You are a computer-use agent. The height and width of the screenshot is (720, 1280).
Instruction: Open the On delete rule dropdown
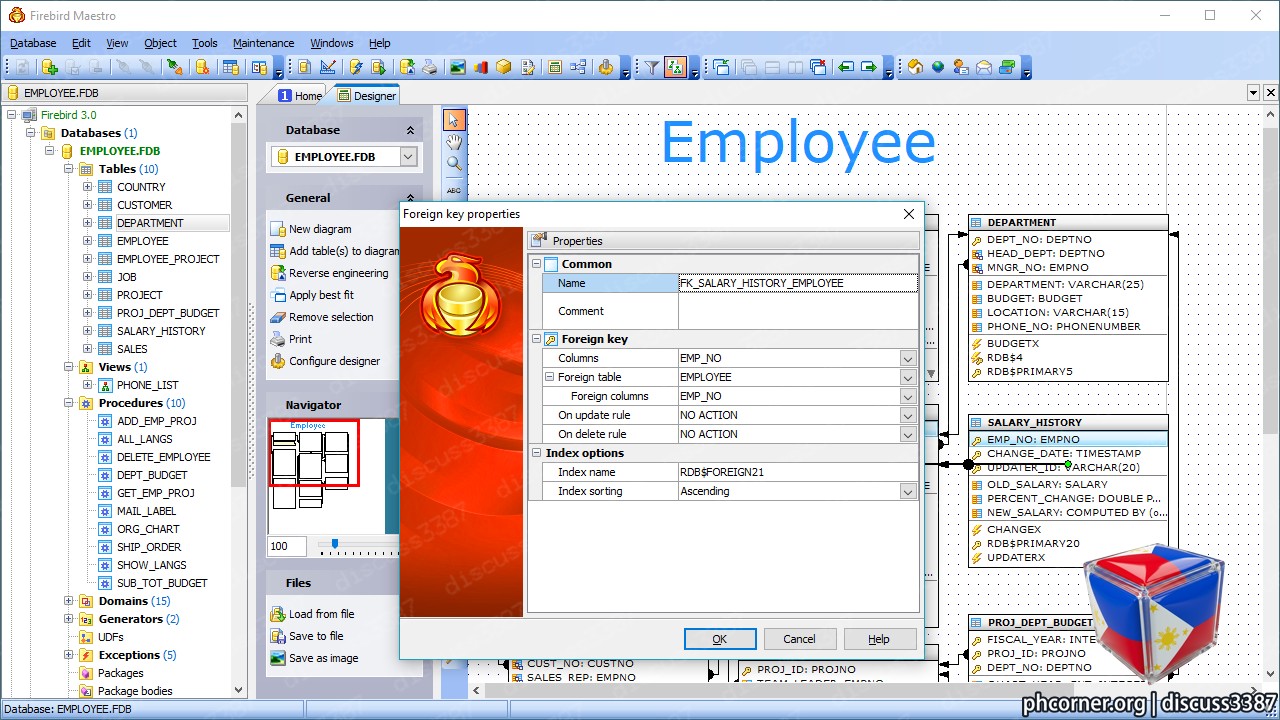coord(908,434)
